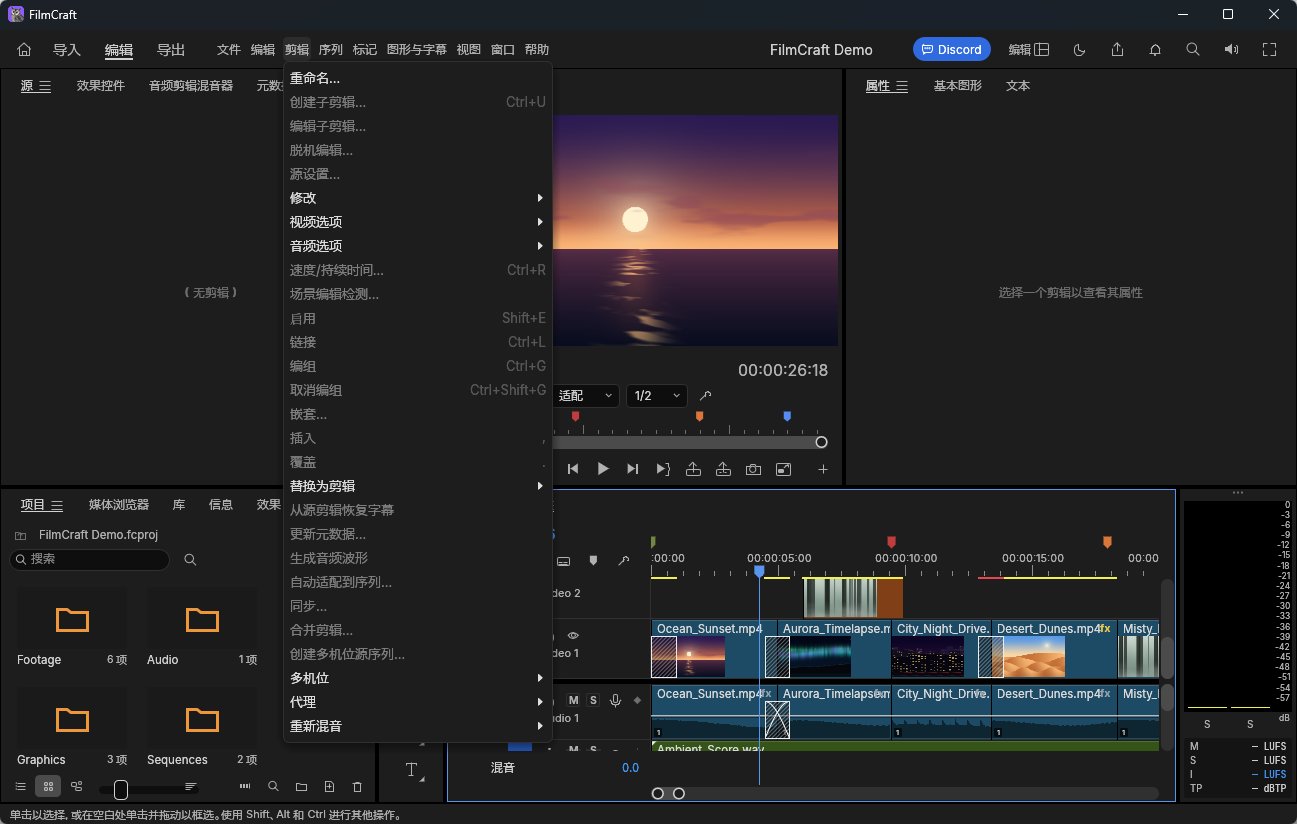The height and width of the screenshot is (824, 1297).
Task: Solo Audio 1 track with S button
Action: pyautogui.click(x=593, y=700)
